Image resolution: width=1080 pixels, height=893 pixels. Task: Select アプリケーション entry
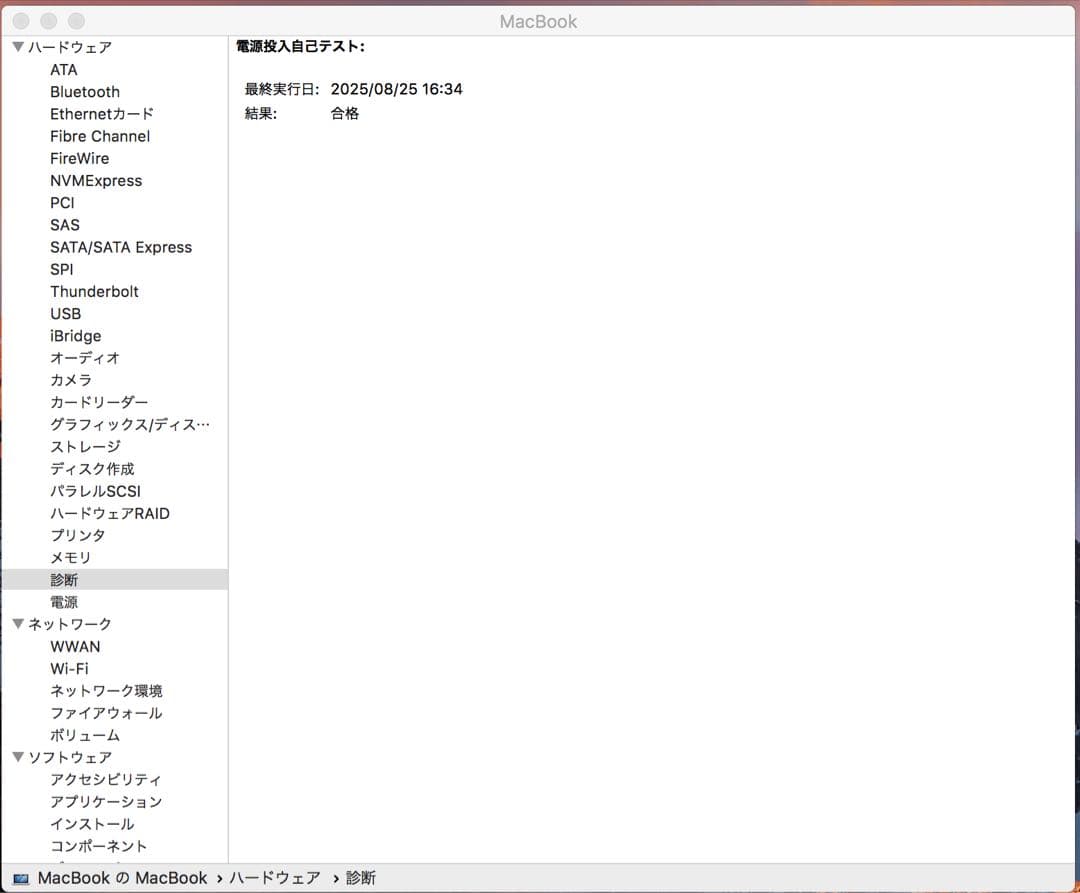(x=106, y=801)
